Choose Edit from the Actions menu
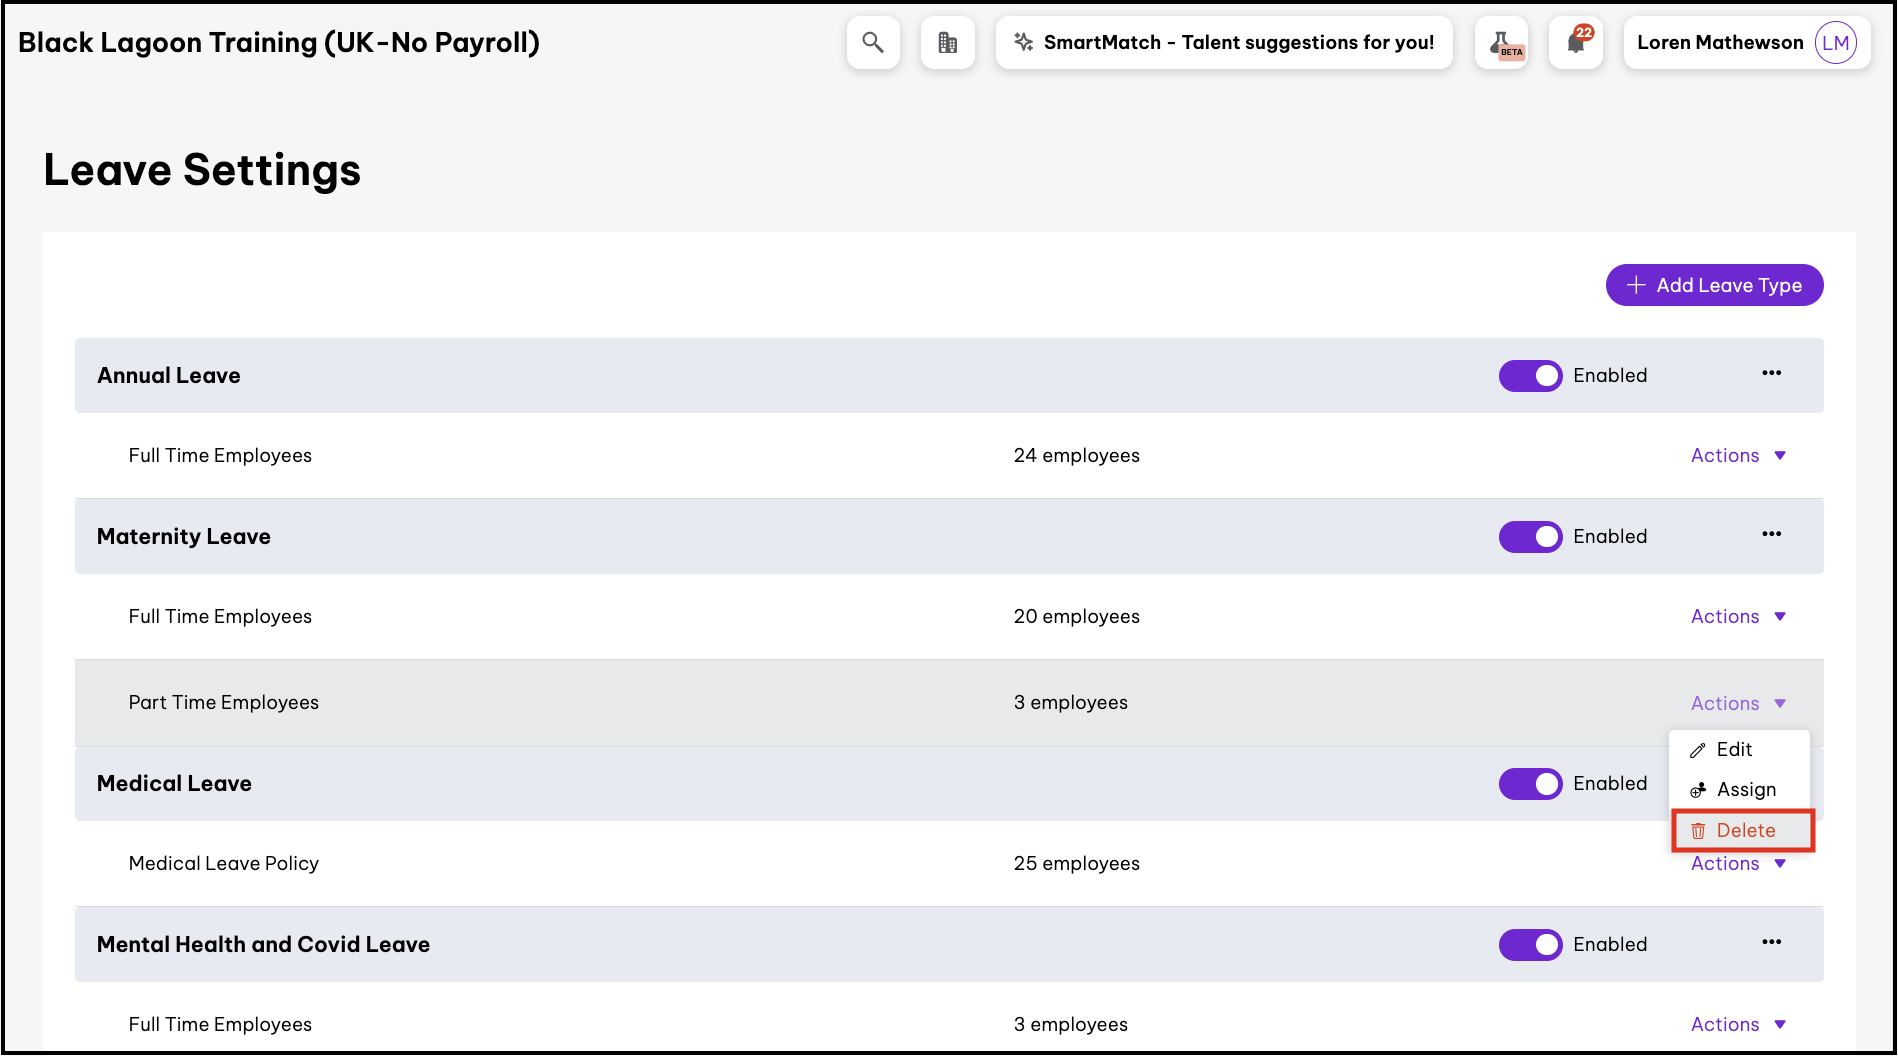The image size is (1898, 1056). click(1734, 750)
